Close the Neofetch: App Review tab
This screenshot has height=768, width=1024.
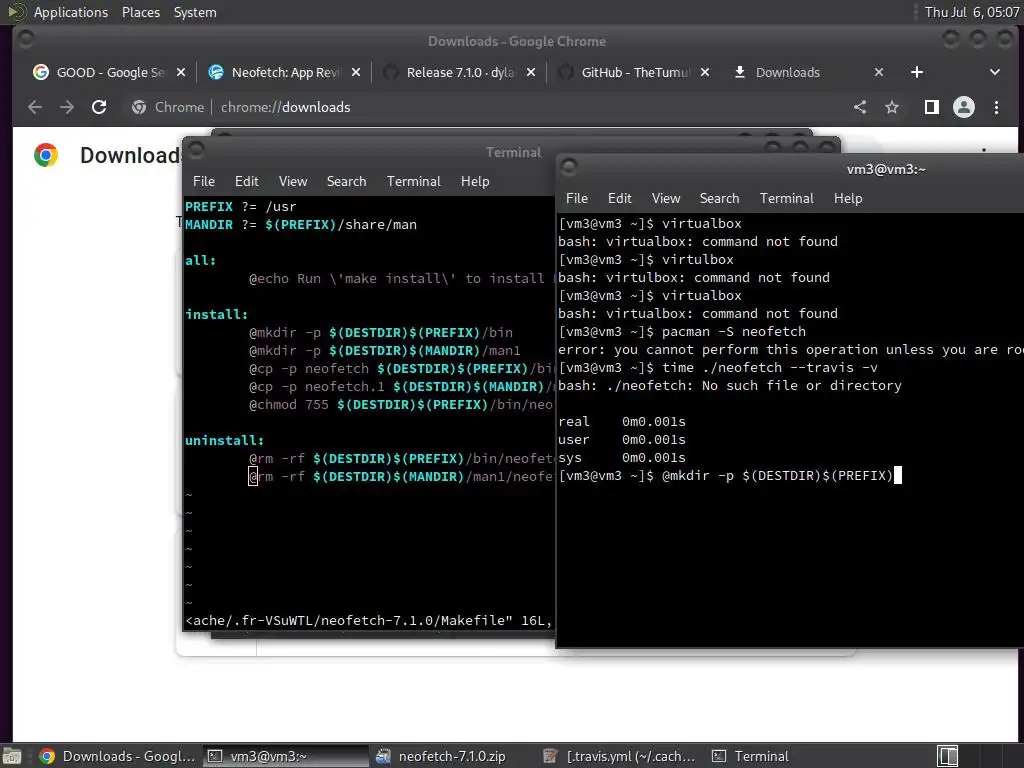(356, 72)
